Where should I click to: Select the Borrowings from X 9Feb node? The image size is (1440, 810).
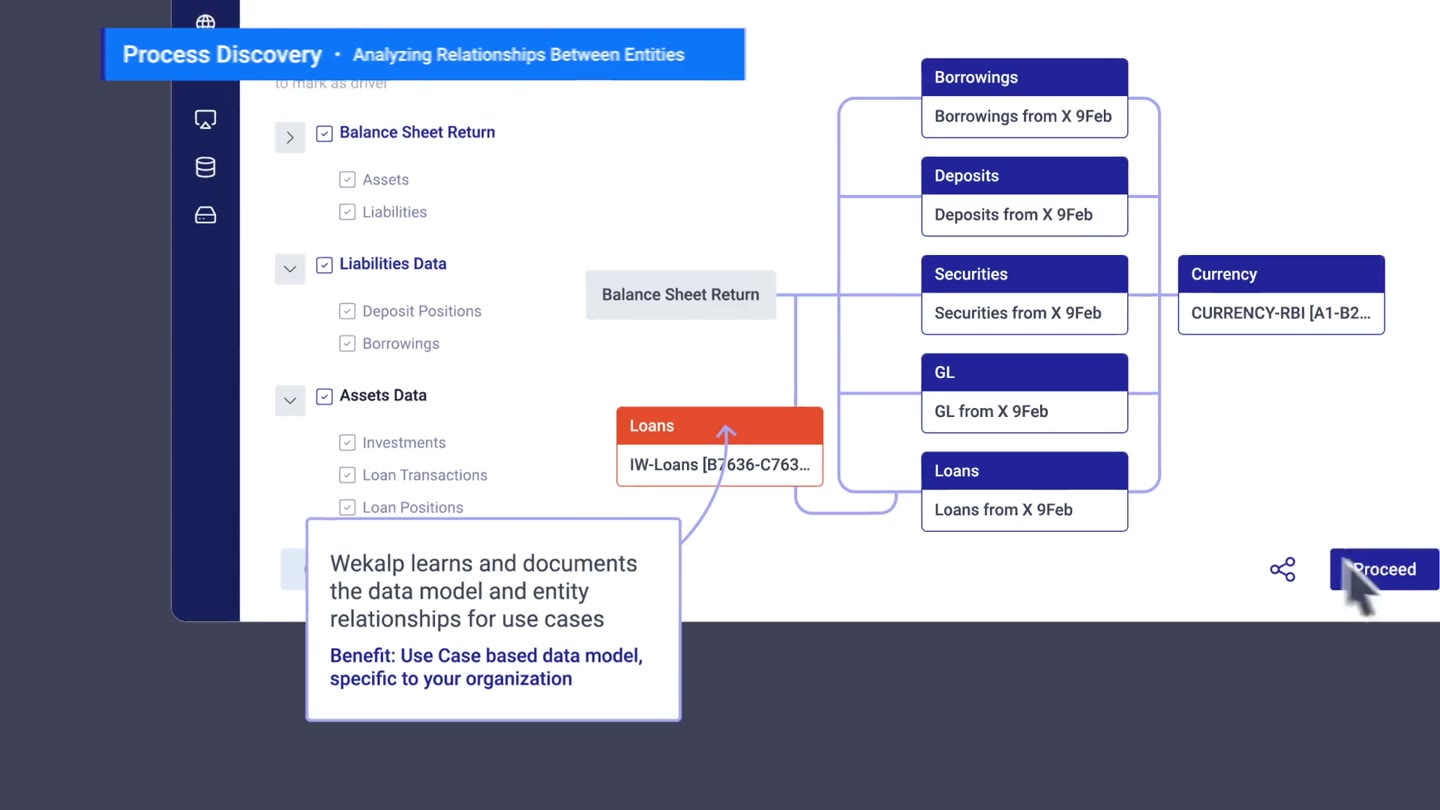point(1024,97)
